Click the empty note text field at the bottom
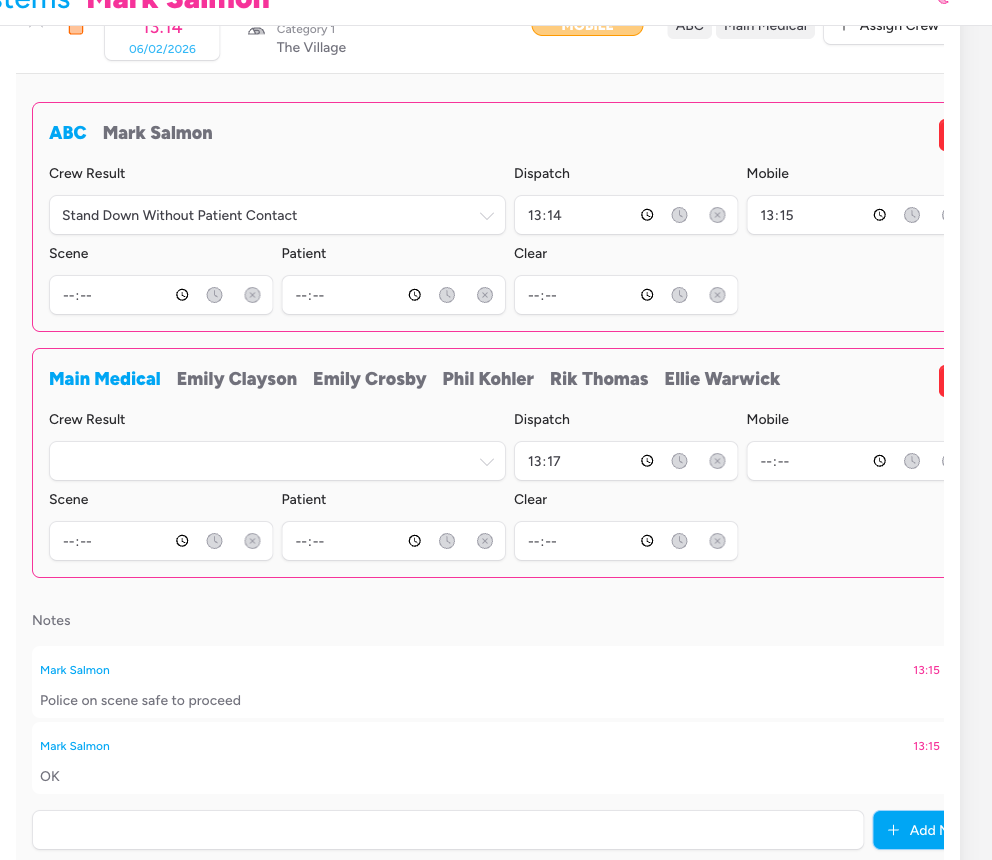The width and height of the screenshot is (992, 860). pos(448,829)
